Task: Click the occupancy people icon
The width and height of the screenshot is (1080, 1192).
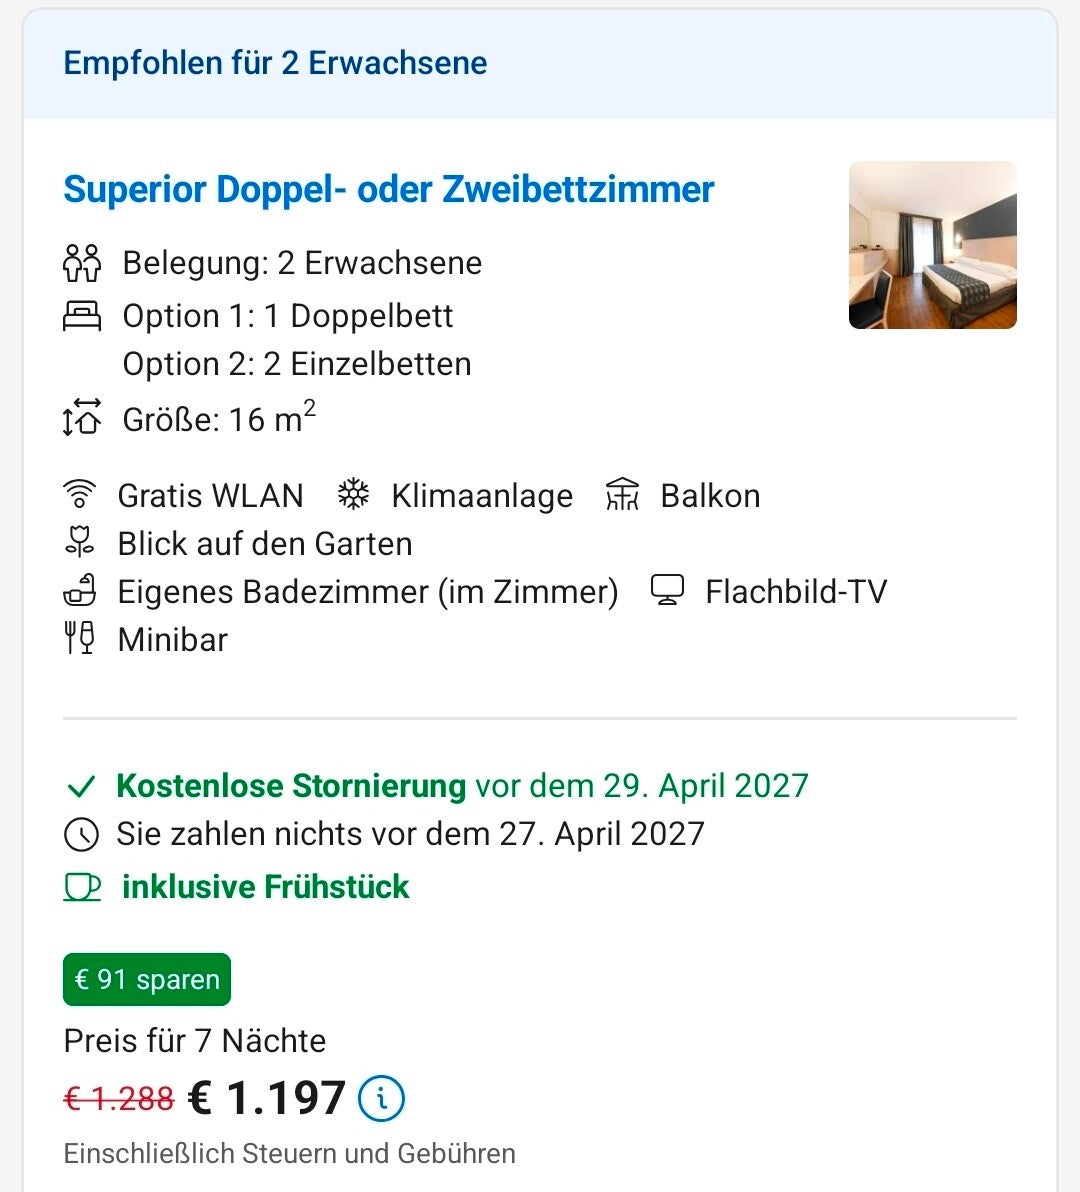Action: (x=81, y=263)
